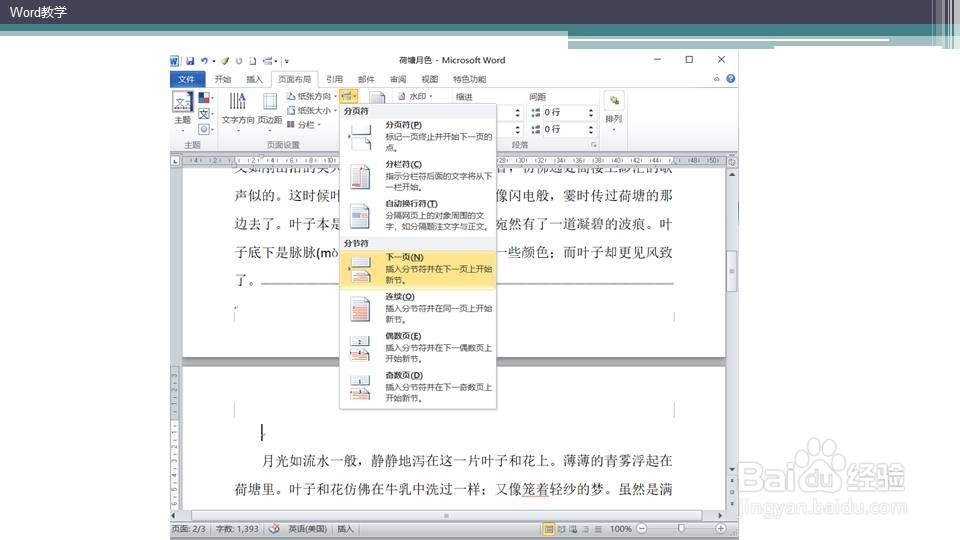The width and height of the screenshot is (960, 540).
Task: Click the horizontal scrollbar right arrow
Action: pyautogui.click(x=721, y=516)
